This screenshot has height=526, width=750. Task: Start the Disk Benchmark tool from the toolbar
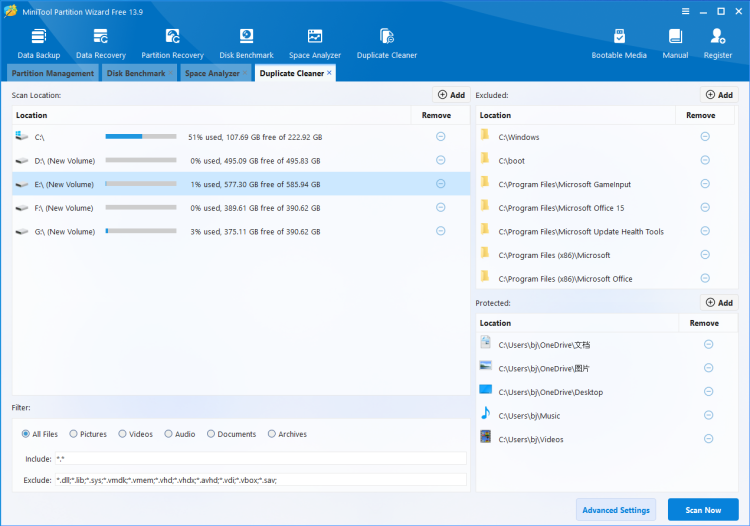click(246, 44)
